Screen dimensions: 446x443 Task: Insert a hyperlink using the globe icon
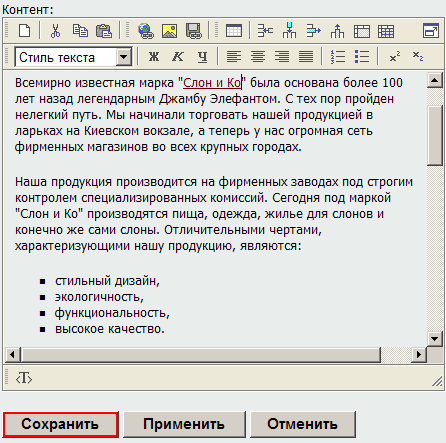[146, 31]
